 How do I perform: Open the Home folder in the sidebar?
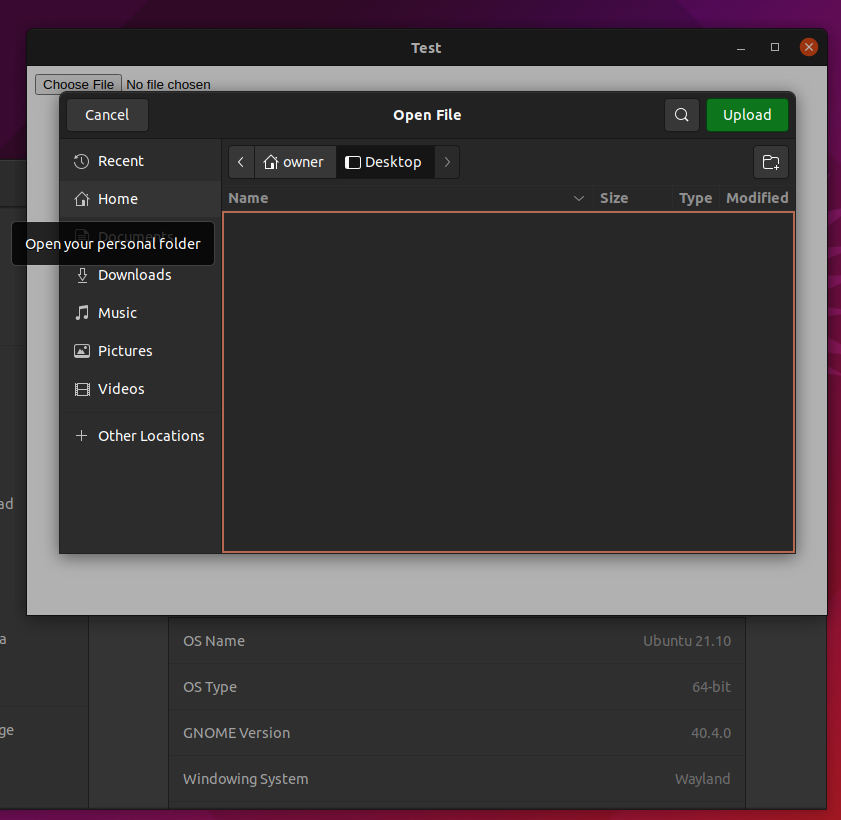pos(141,199)
